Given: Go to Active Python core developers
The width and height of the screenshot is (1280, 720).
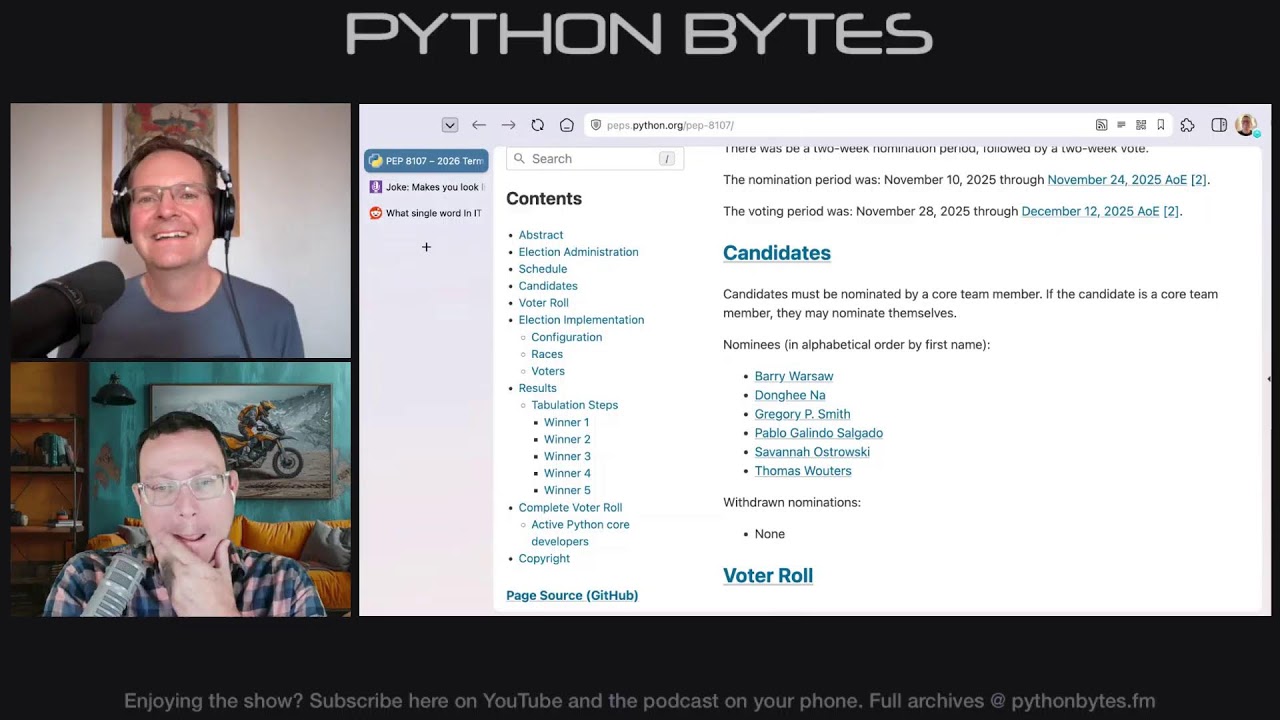Looking at the screenshot, I should (580, 533).
